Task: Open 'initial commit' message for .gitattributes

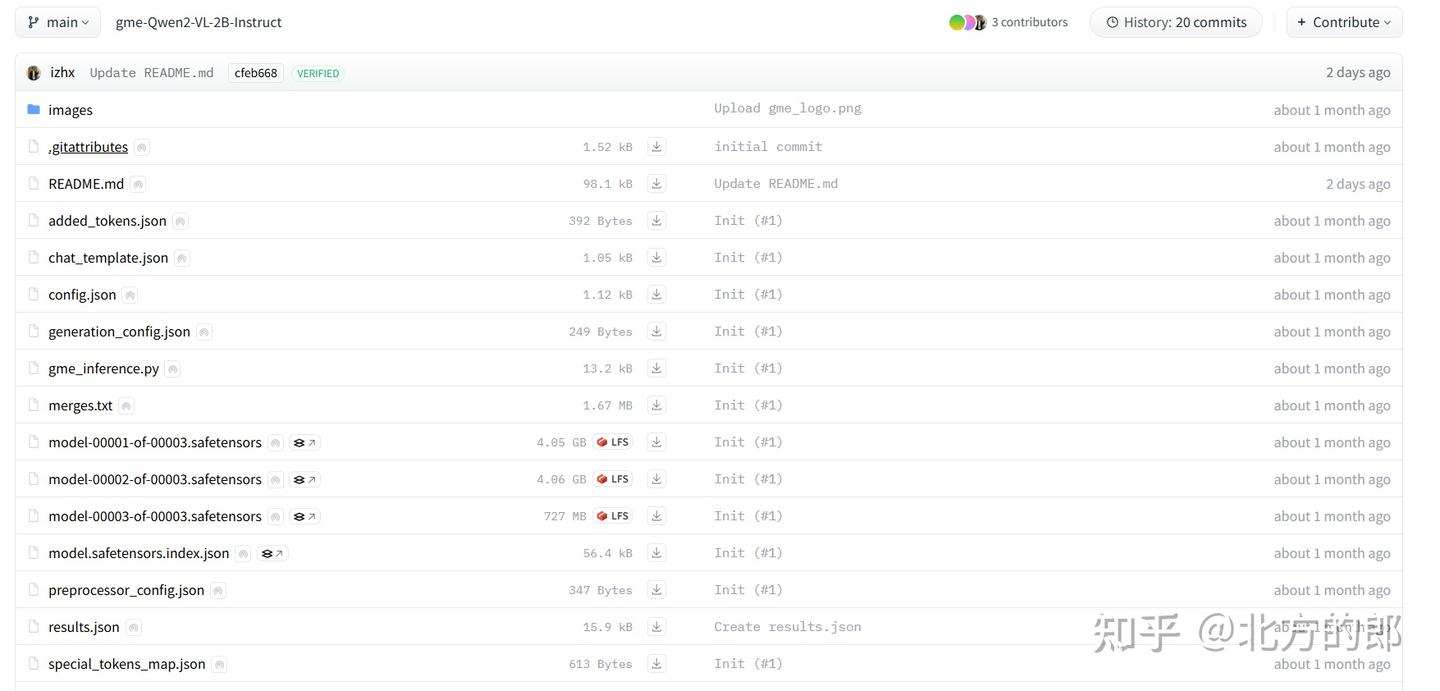Action: click(x=768, y=147)
